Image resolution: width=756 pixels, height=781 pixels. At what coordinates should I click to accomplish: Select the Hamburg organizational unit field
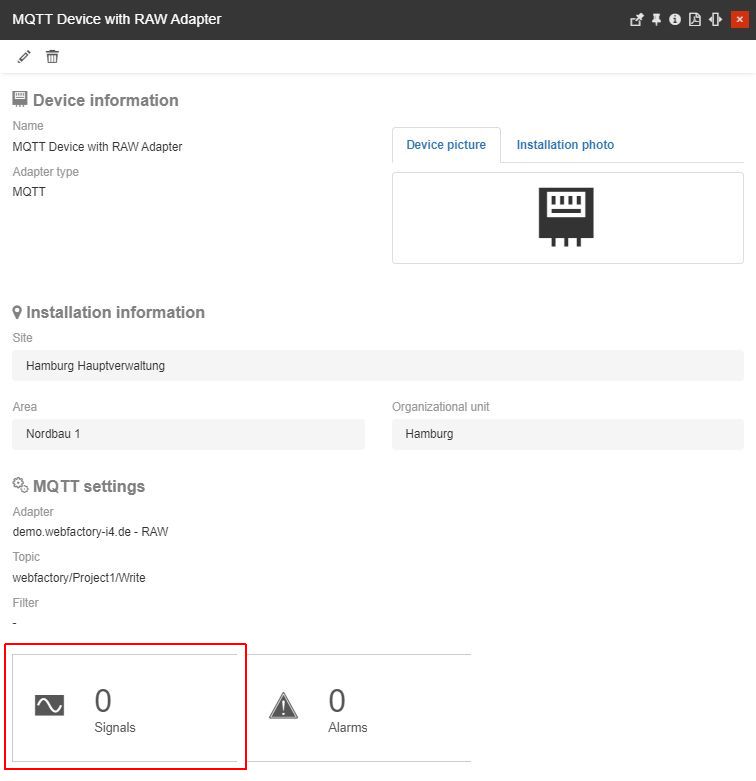(568, 434)
